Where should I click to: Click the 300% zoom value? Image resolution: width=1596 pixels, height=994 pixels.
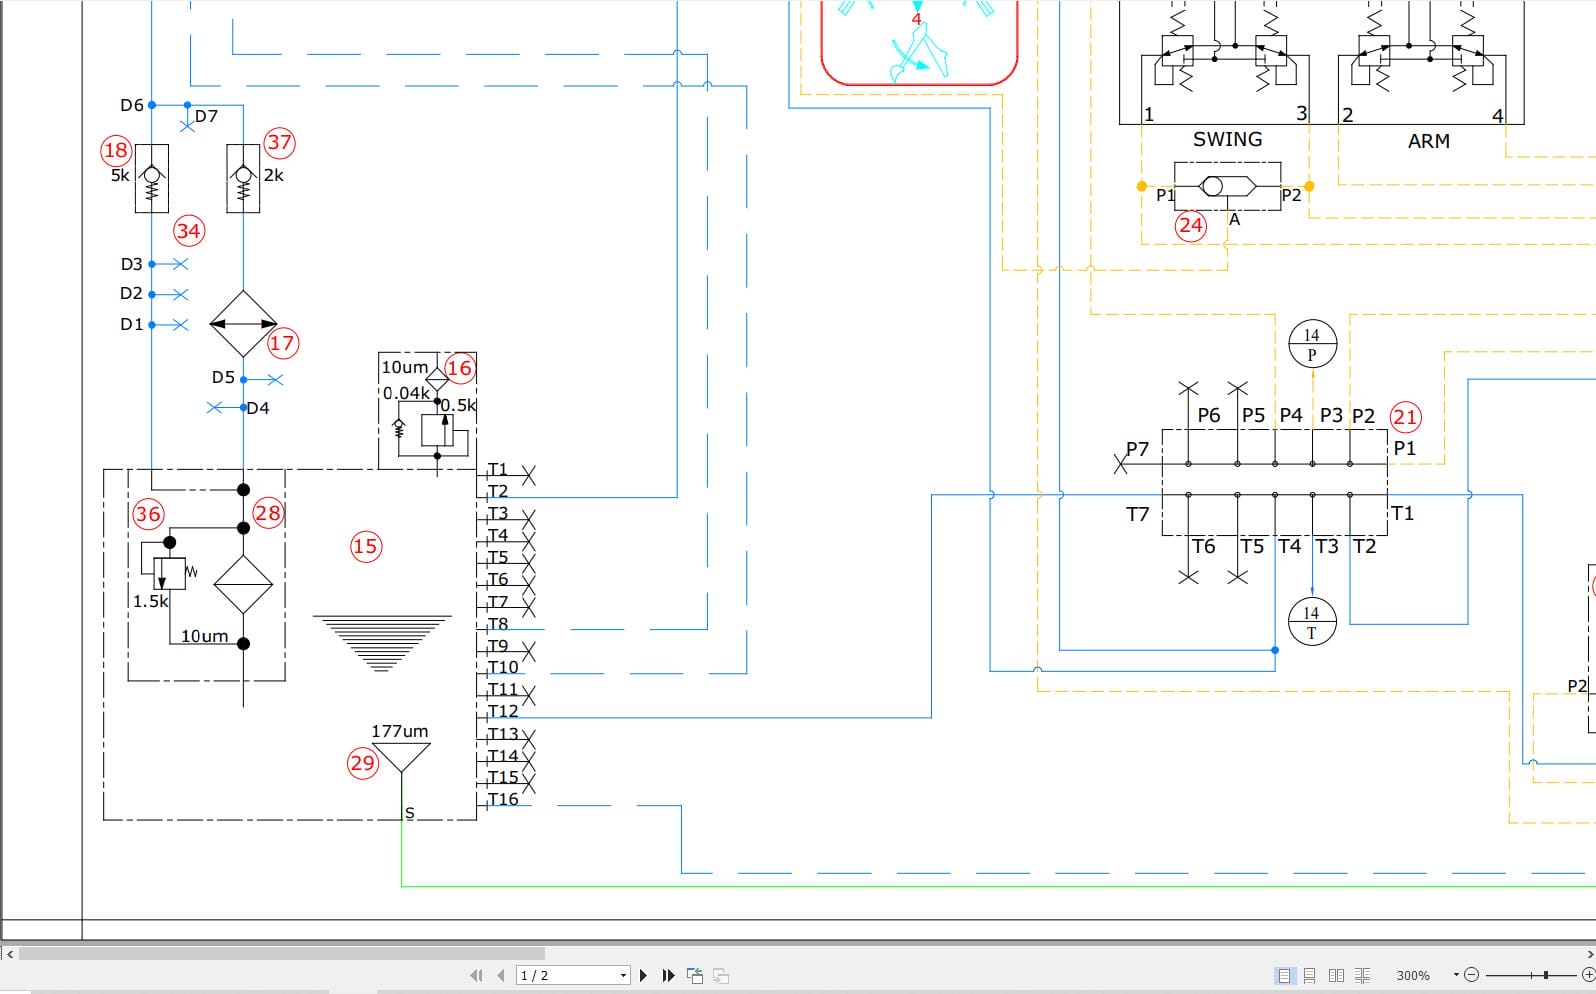pyautogui.click(x=1413, y=975)
